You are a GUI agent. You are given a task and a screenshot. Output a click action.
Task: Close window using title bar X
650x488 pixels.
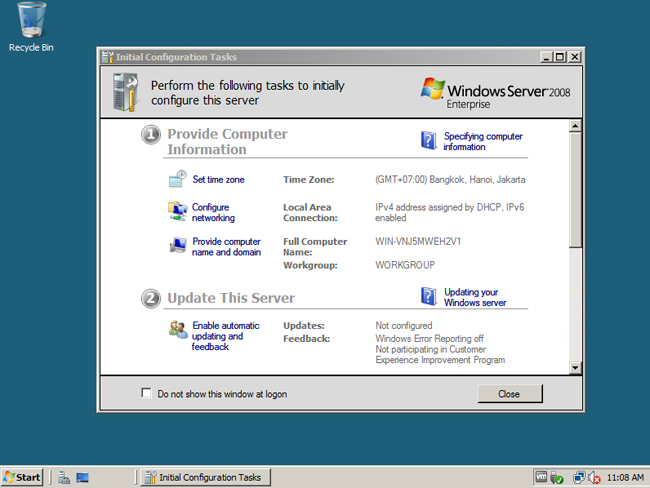[575, 57]
